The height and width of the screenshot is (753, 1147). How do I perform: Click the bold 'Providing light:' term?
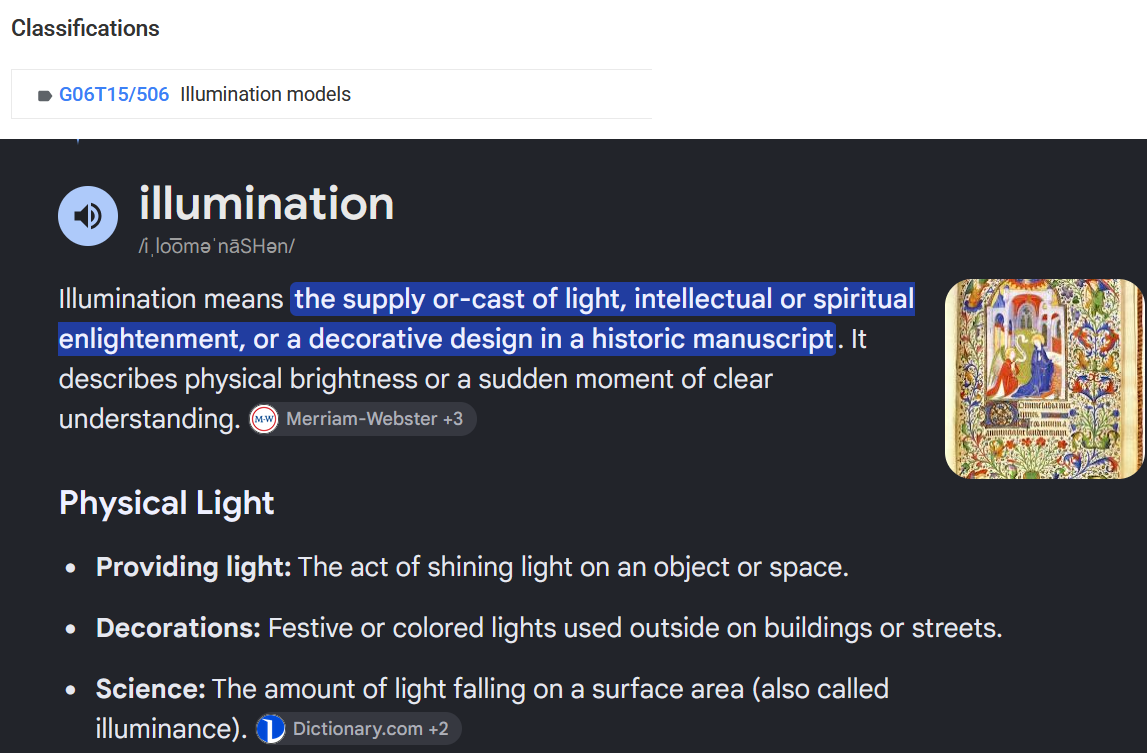point(193,567)
